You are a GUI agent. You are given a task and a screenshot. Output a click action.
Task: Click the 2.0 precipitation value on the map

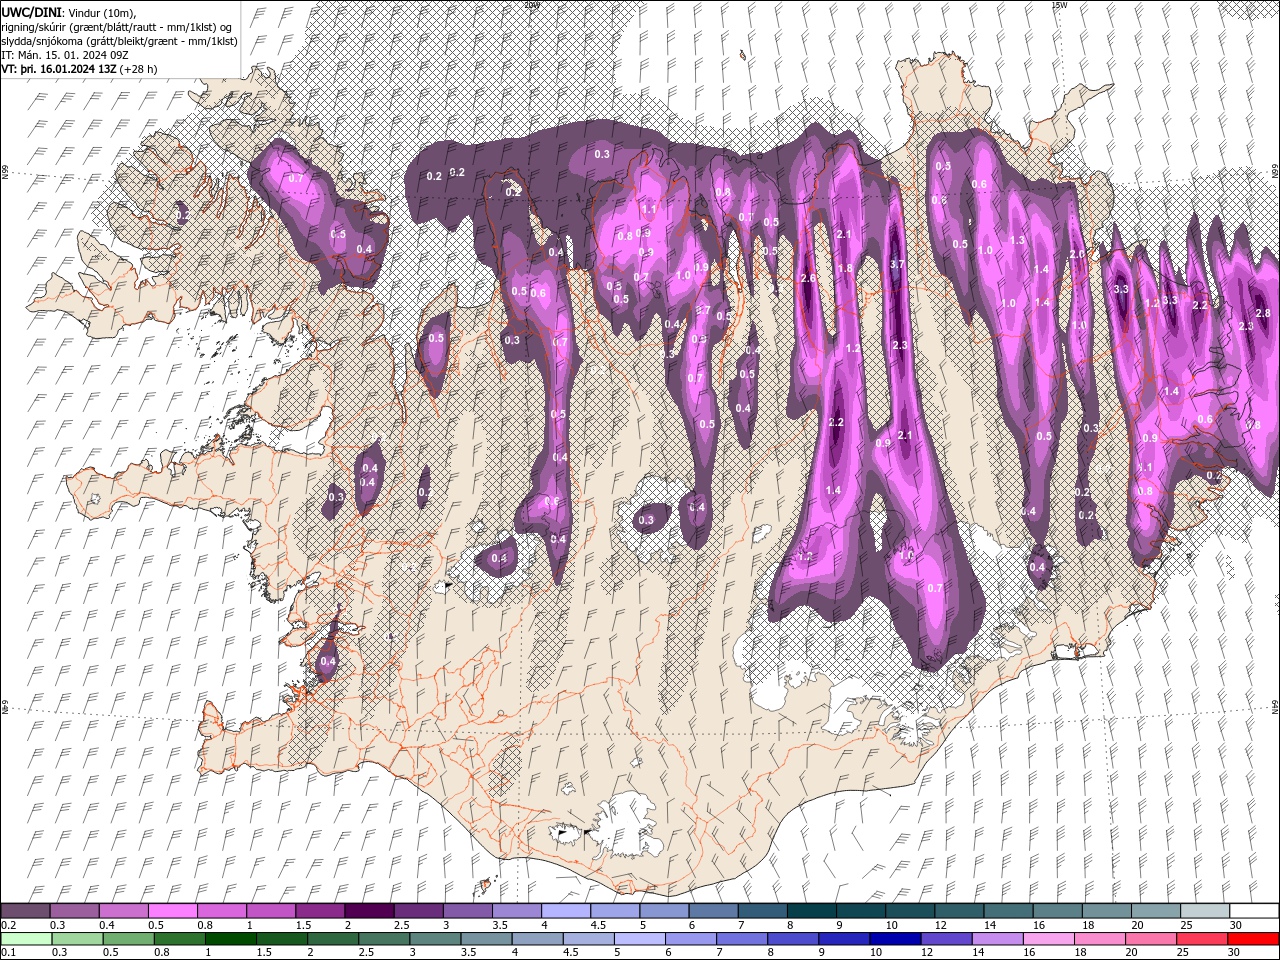pos(1077,254)
